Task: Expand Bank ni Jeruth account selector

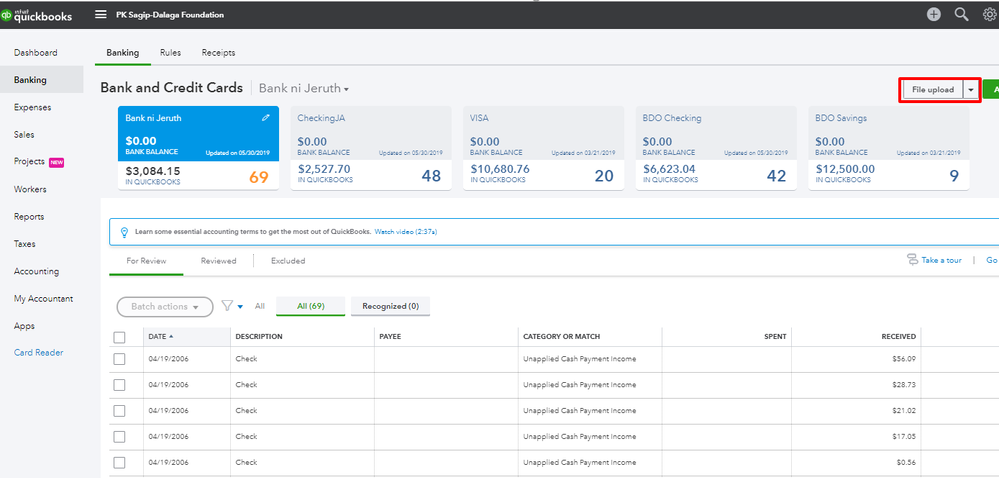Action: (304, 89)
